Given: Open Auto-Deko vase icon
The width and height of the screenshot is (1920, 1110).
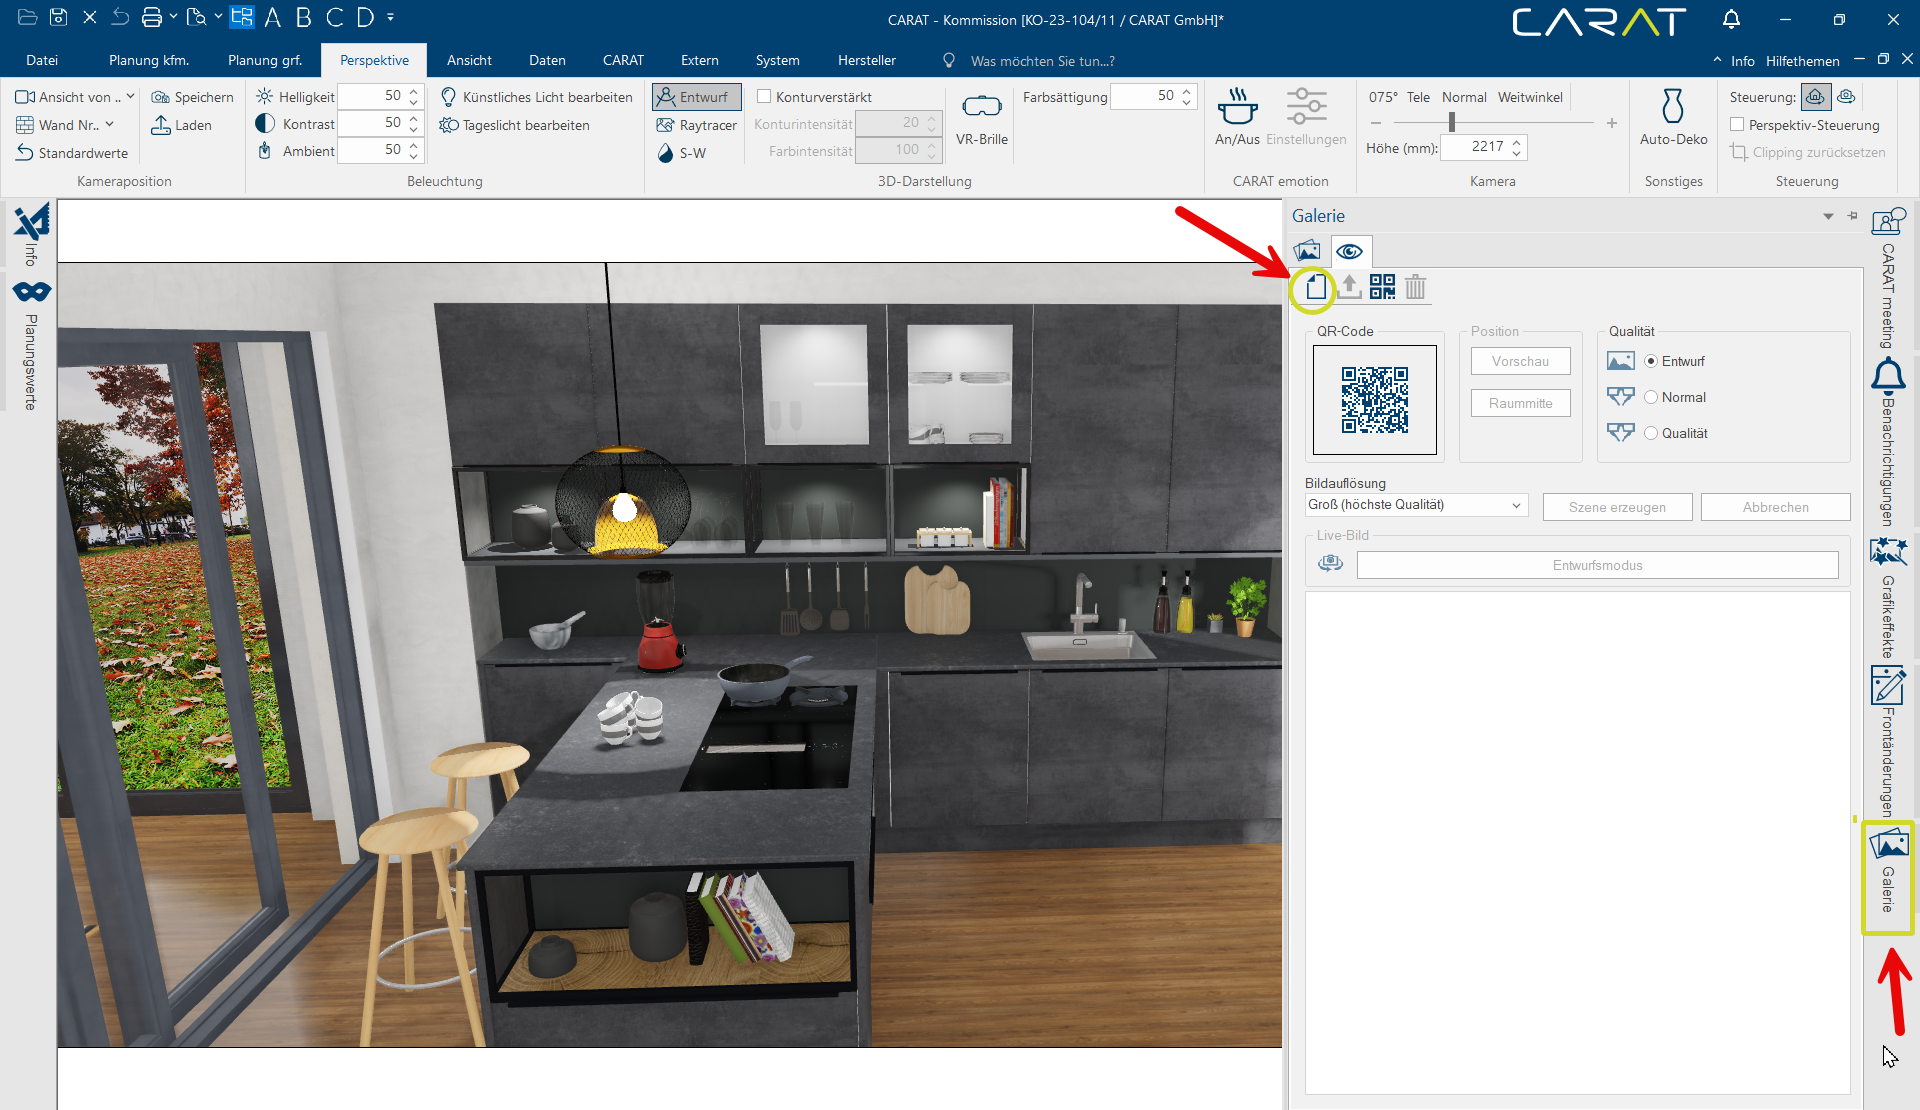Looking at the screenshot, I should pyautogui.click(x=1673, y=106).
